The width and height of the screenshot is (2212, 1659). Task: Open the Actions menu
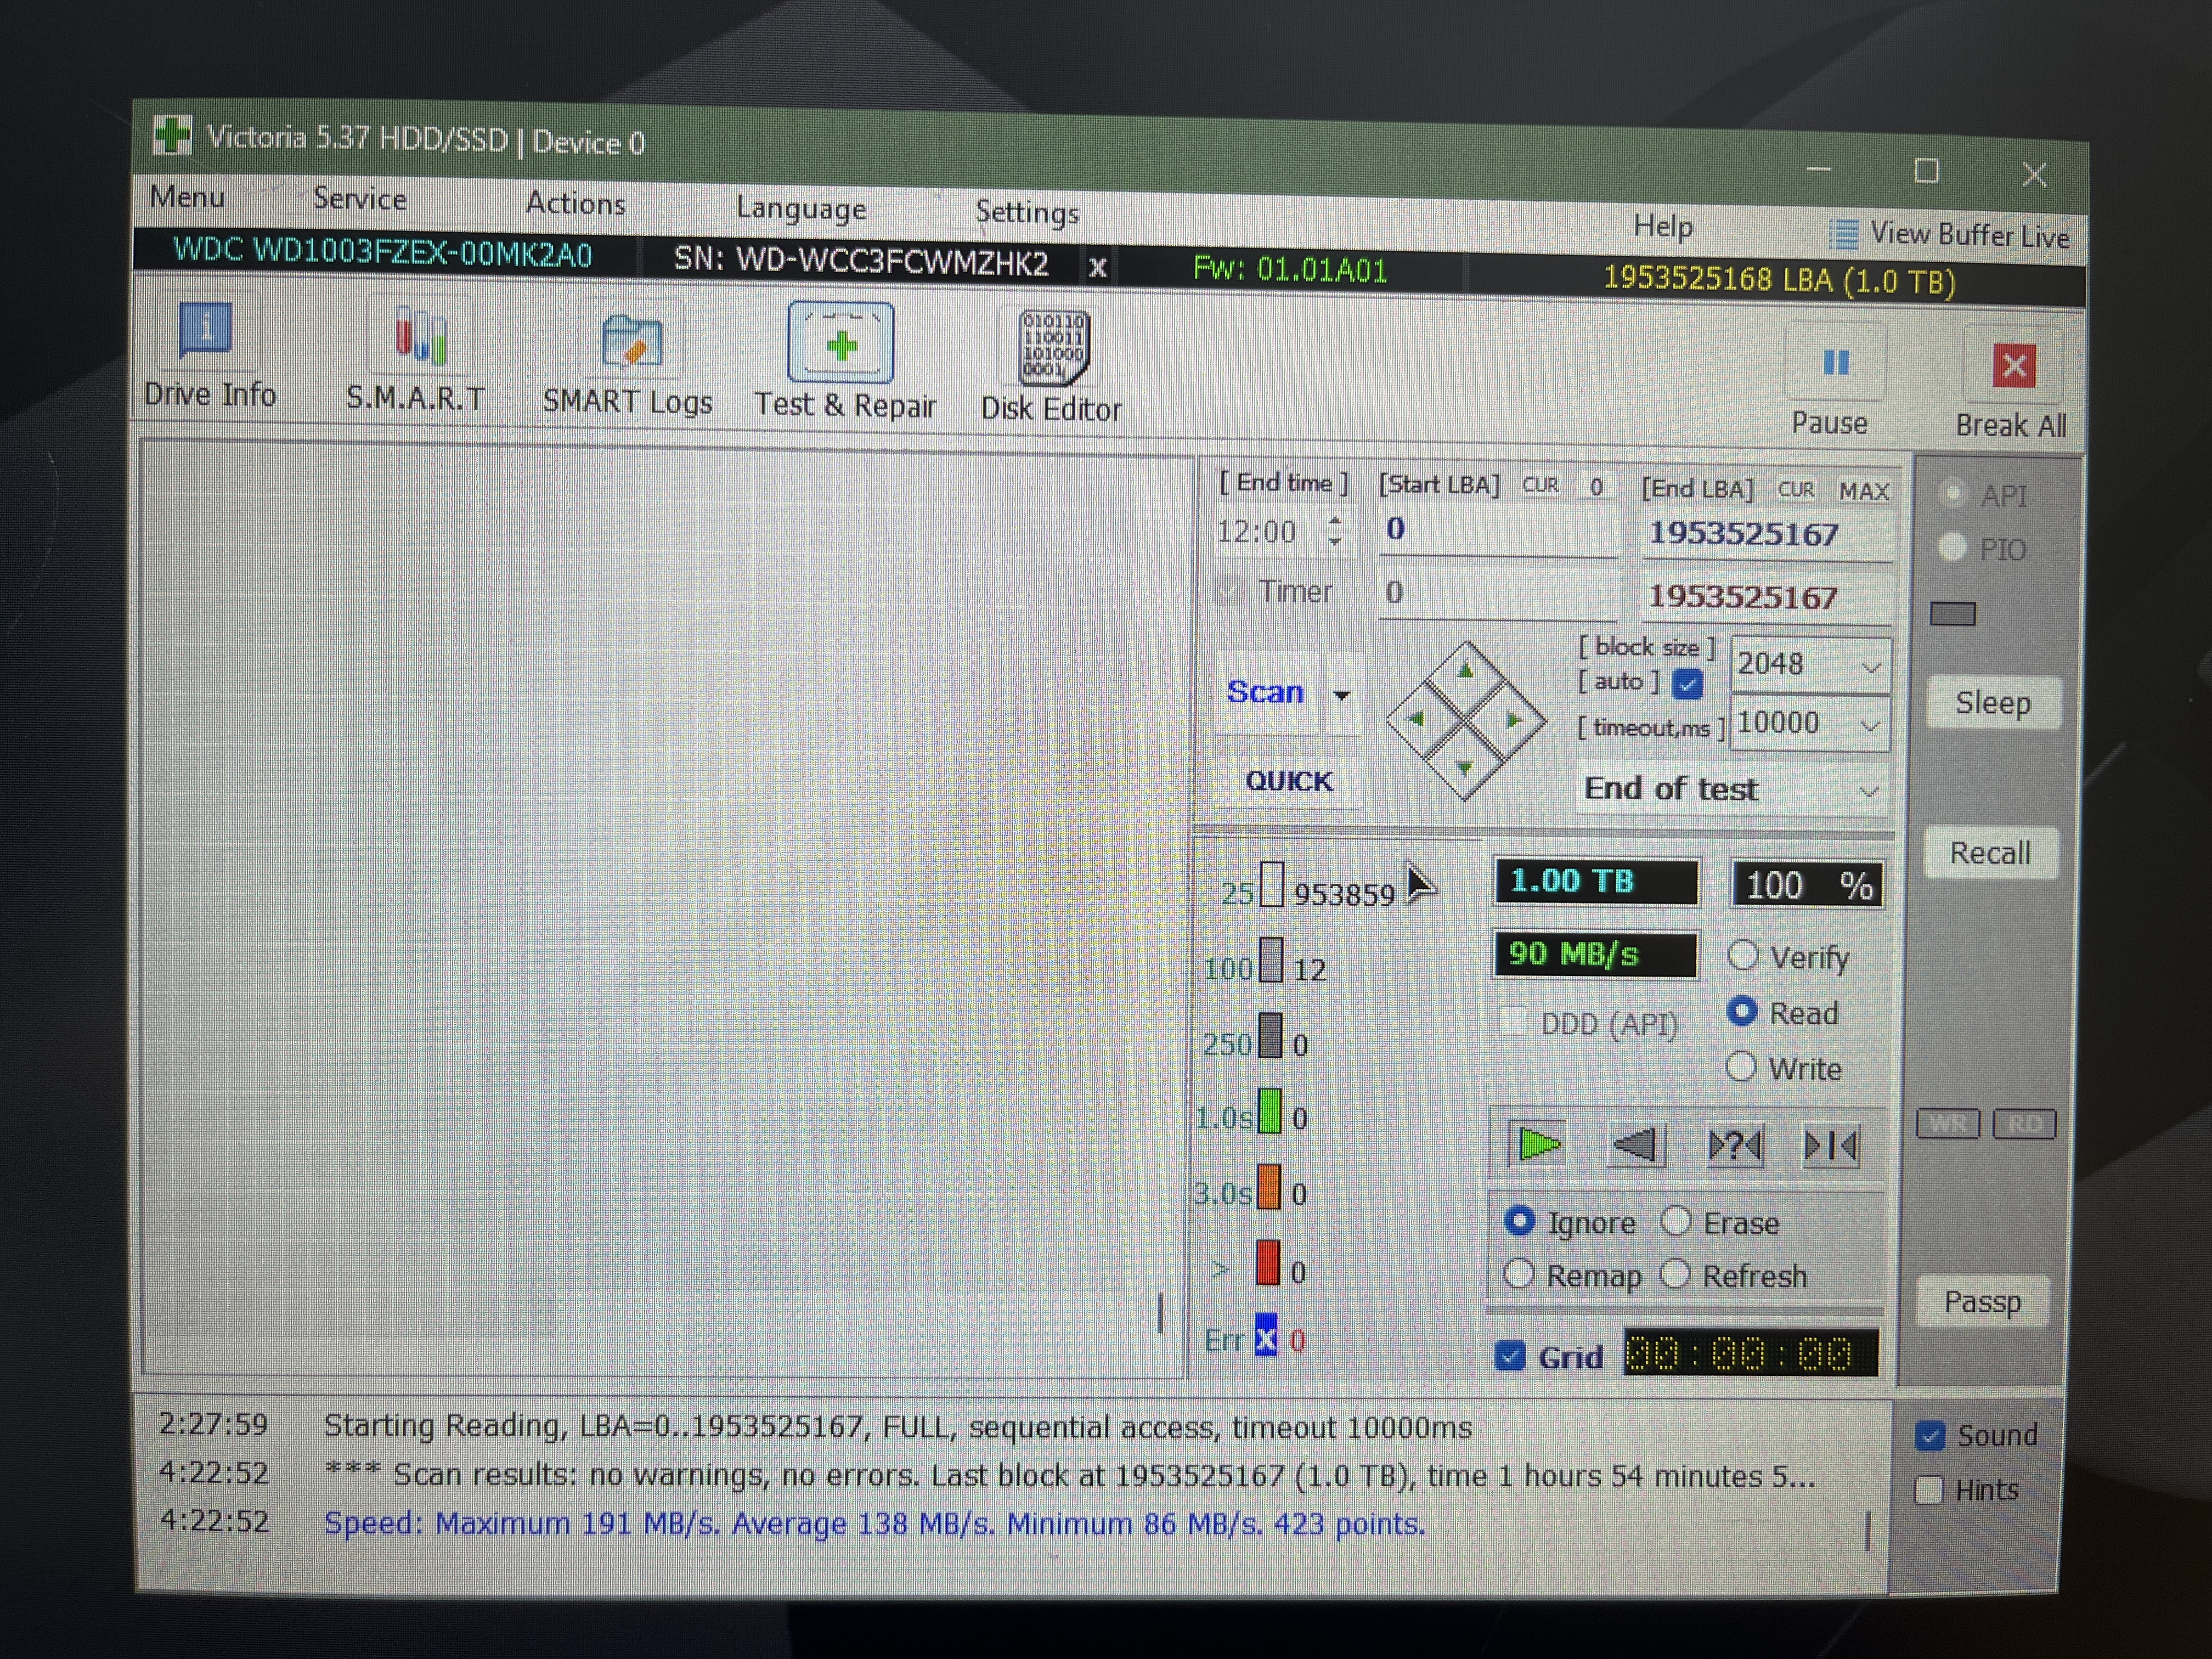coord(575,203)
